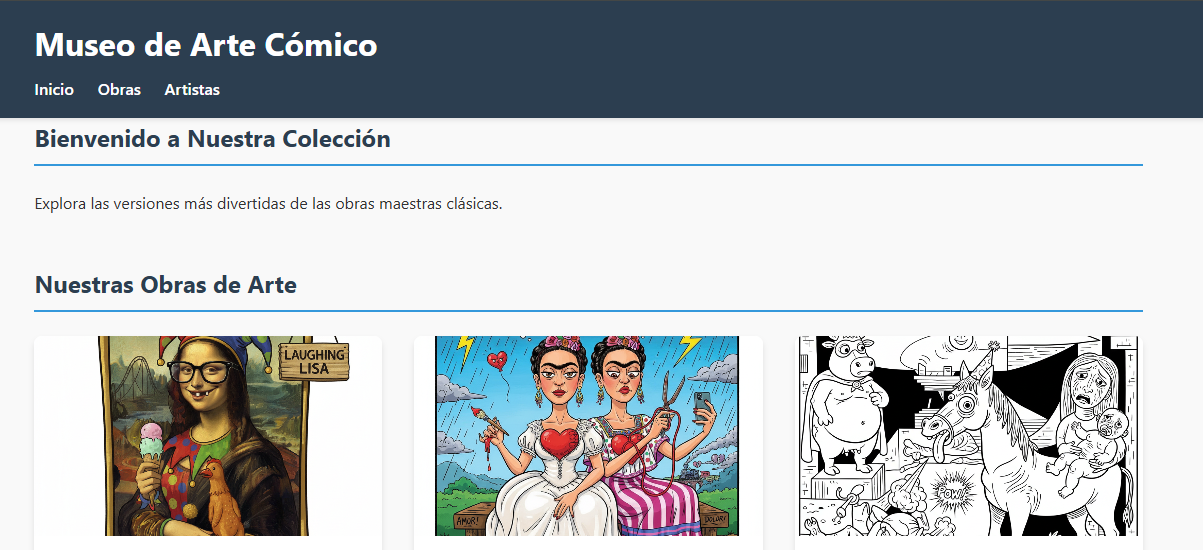Viewport: 1203px width, 550px height.
Task: Open the two Fridas comic artwork card
Action: tap(588, 442)
